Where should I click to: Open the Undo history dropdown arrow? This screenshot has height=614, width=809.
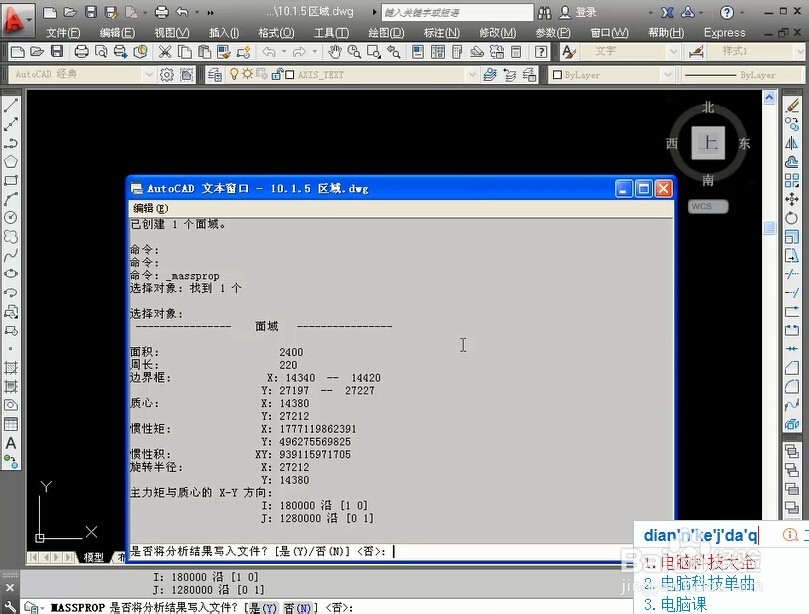197,12
